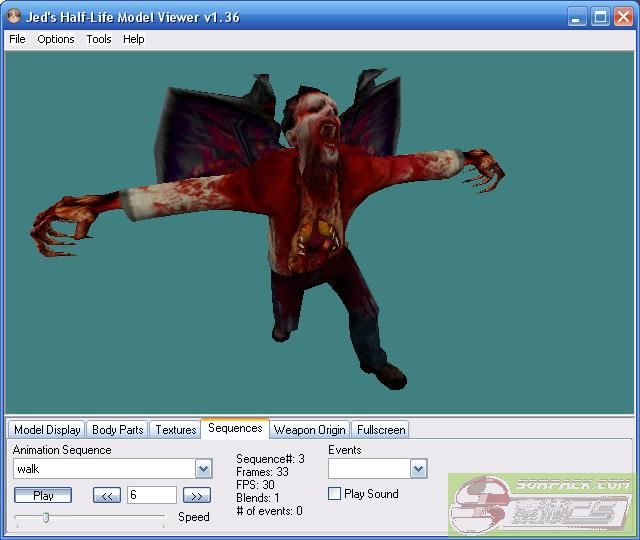Click the frame number input field
Viewport: 640px width, 540px height.
151,495
